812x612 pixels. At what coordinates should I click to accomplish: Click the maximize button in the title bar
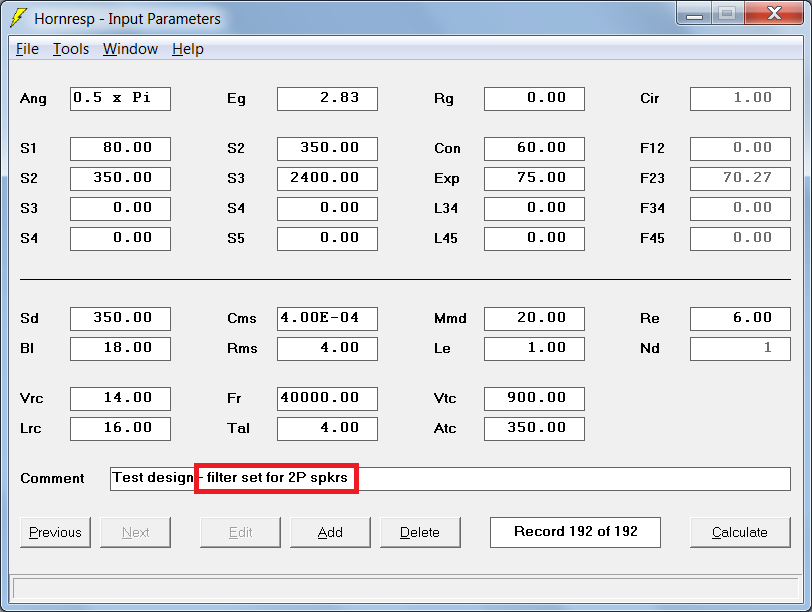[x=728, y=13]
